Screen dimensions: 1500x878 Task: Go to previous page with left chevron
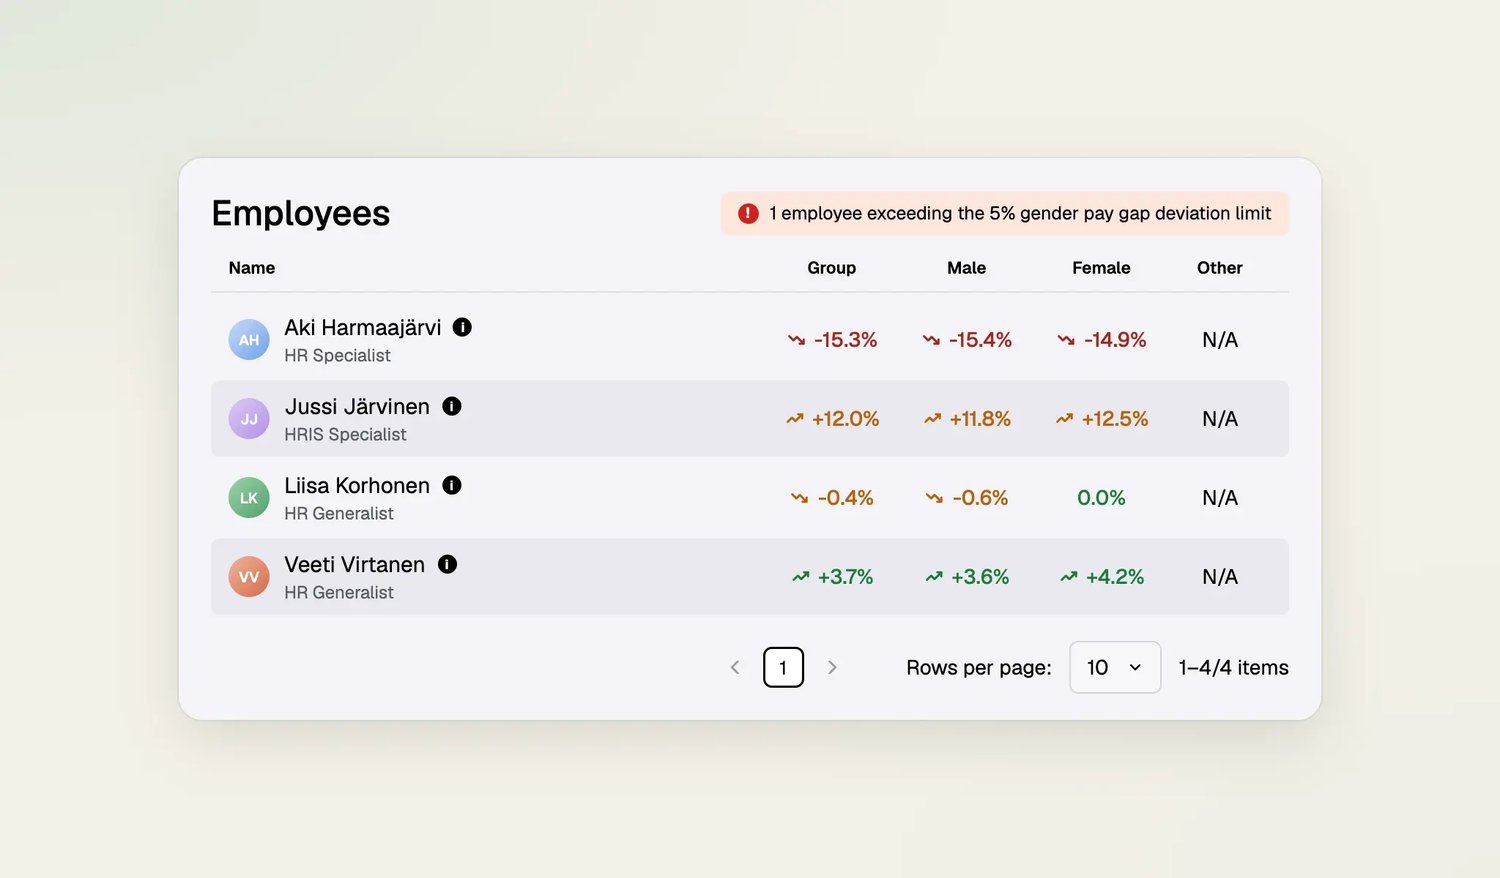(x=735, y=667)
